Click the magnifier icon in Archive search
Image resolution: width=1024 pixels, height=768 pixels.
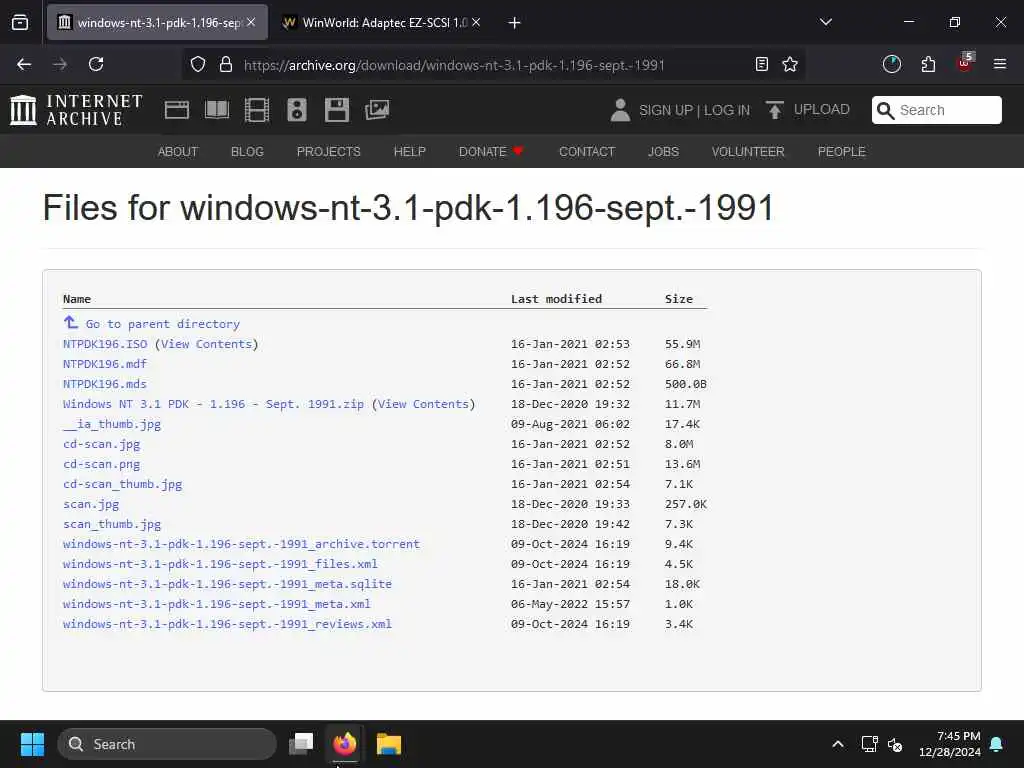tap(886, 110)
